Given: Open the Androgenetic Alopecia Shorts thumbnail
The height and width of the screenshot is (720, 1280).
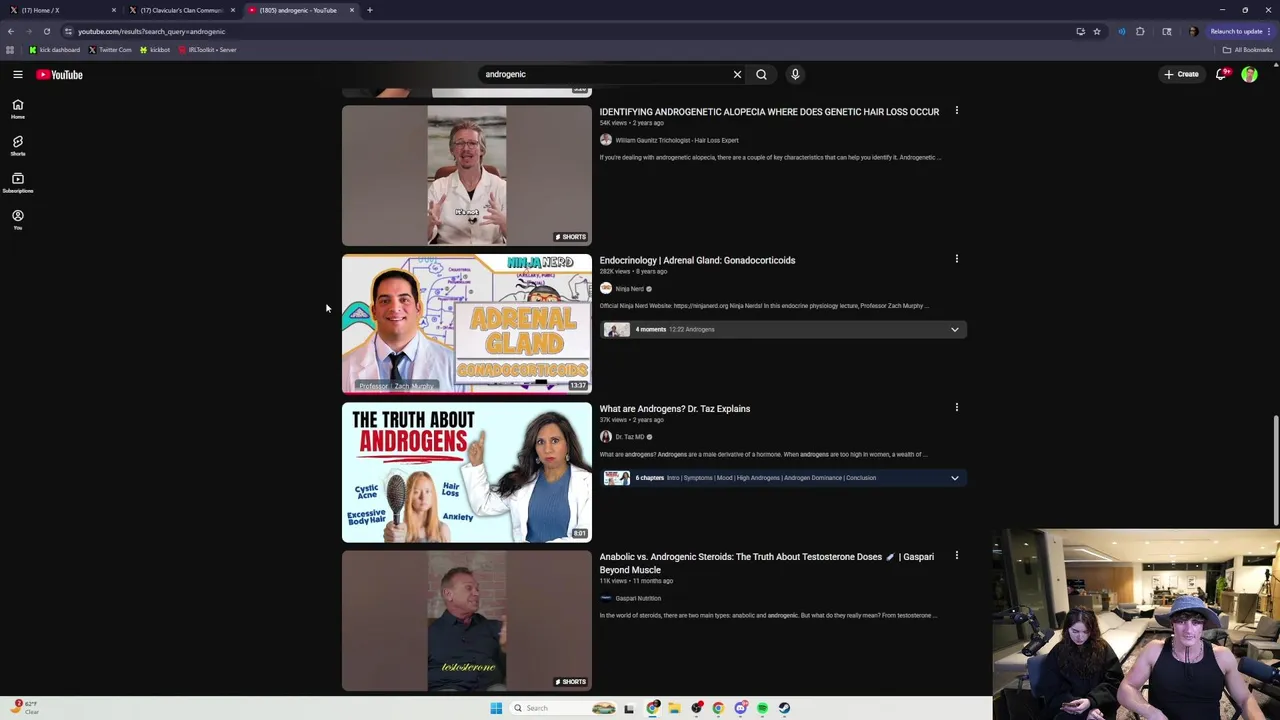Looking at the screenshot, I should (467, 175).
